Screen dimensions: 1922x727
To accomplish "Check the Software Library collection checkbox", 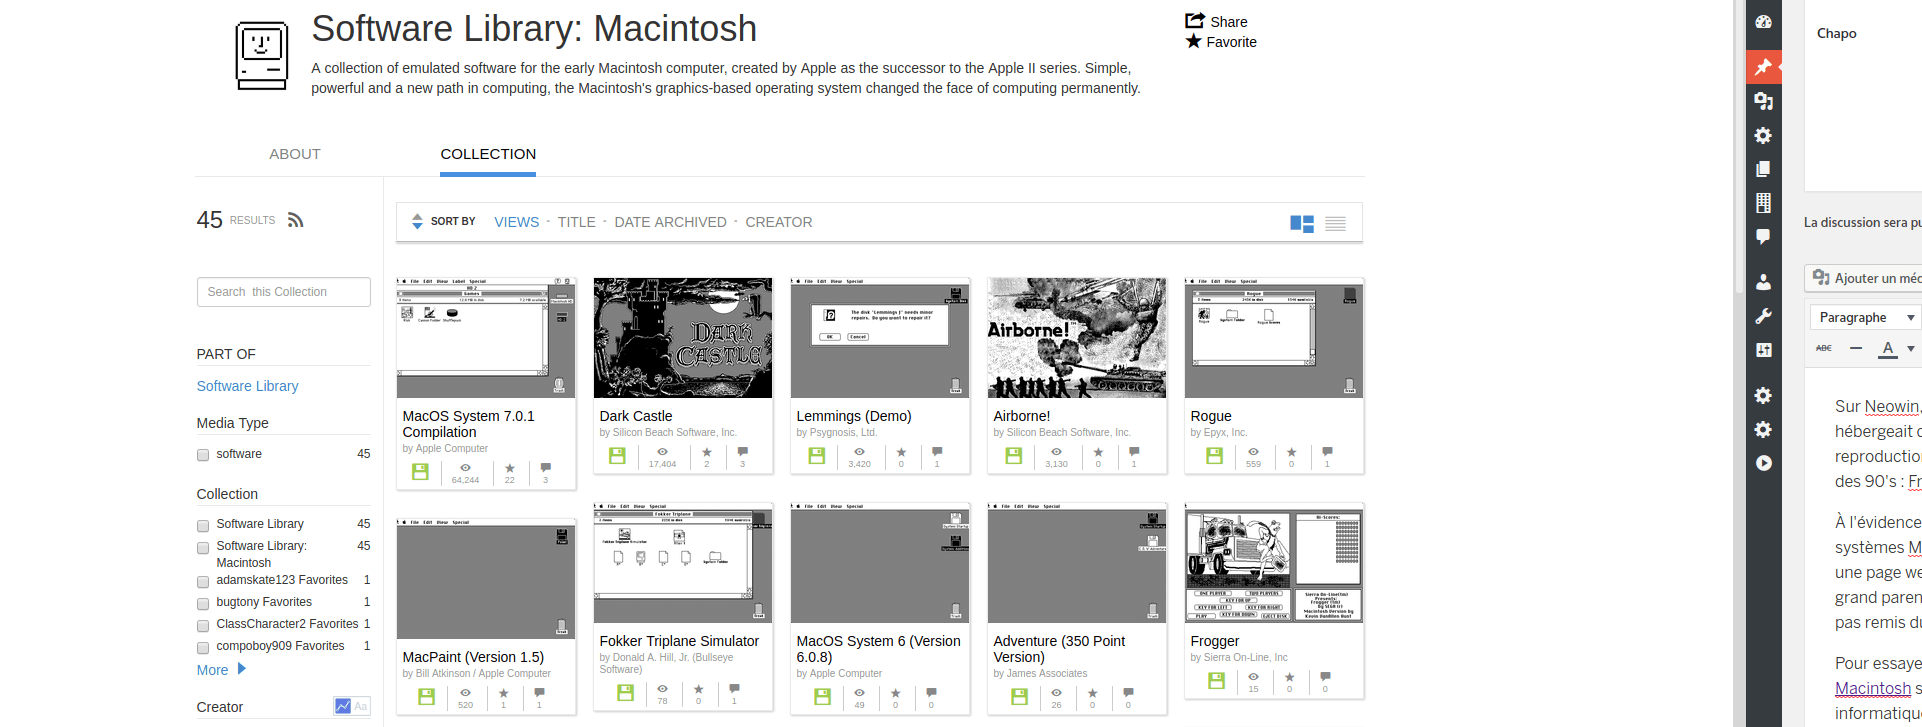I will click(203, 525).
